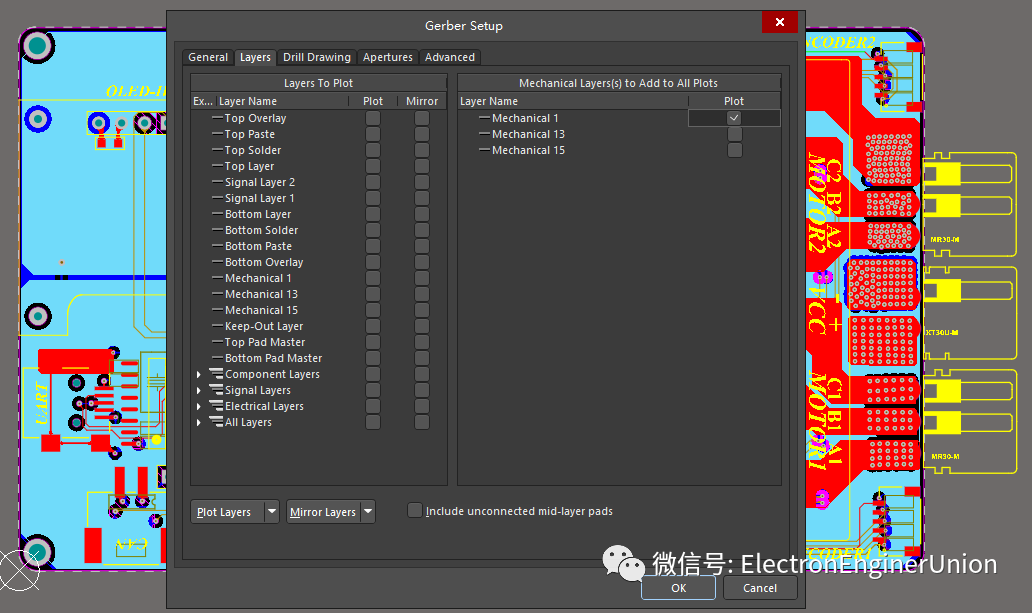The image size is (1032, 613).
Task: Click the All Layers group stack icon
Action: point(215,422)
